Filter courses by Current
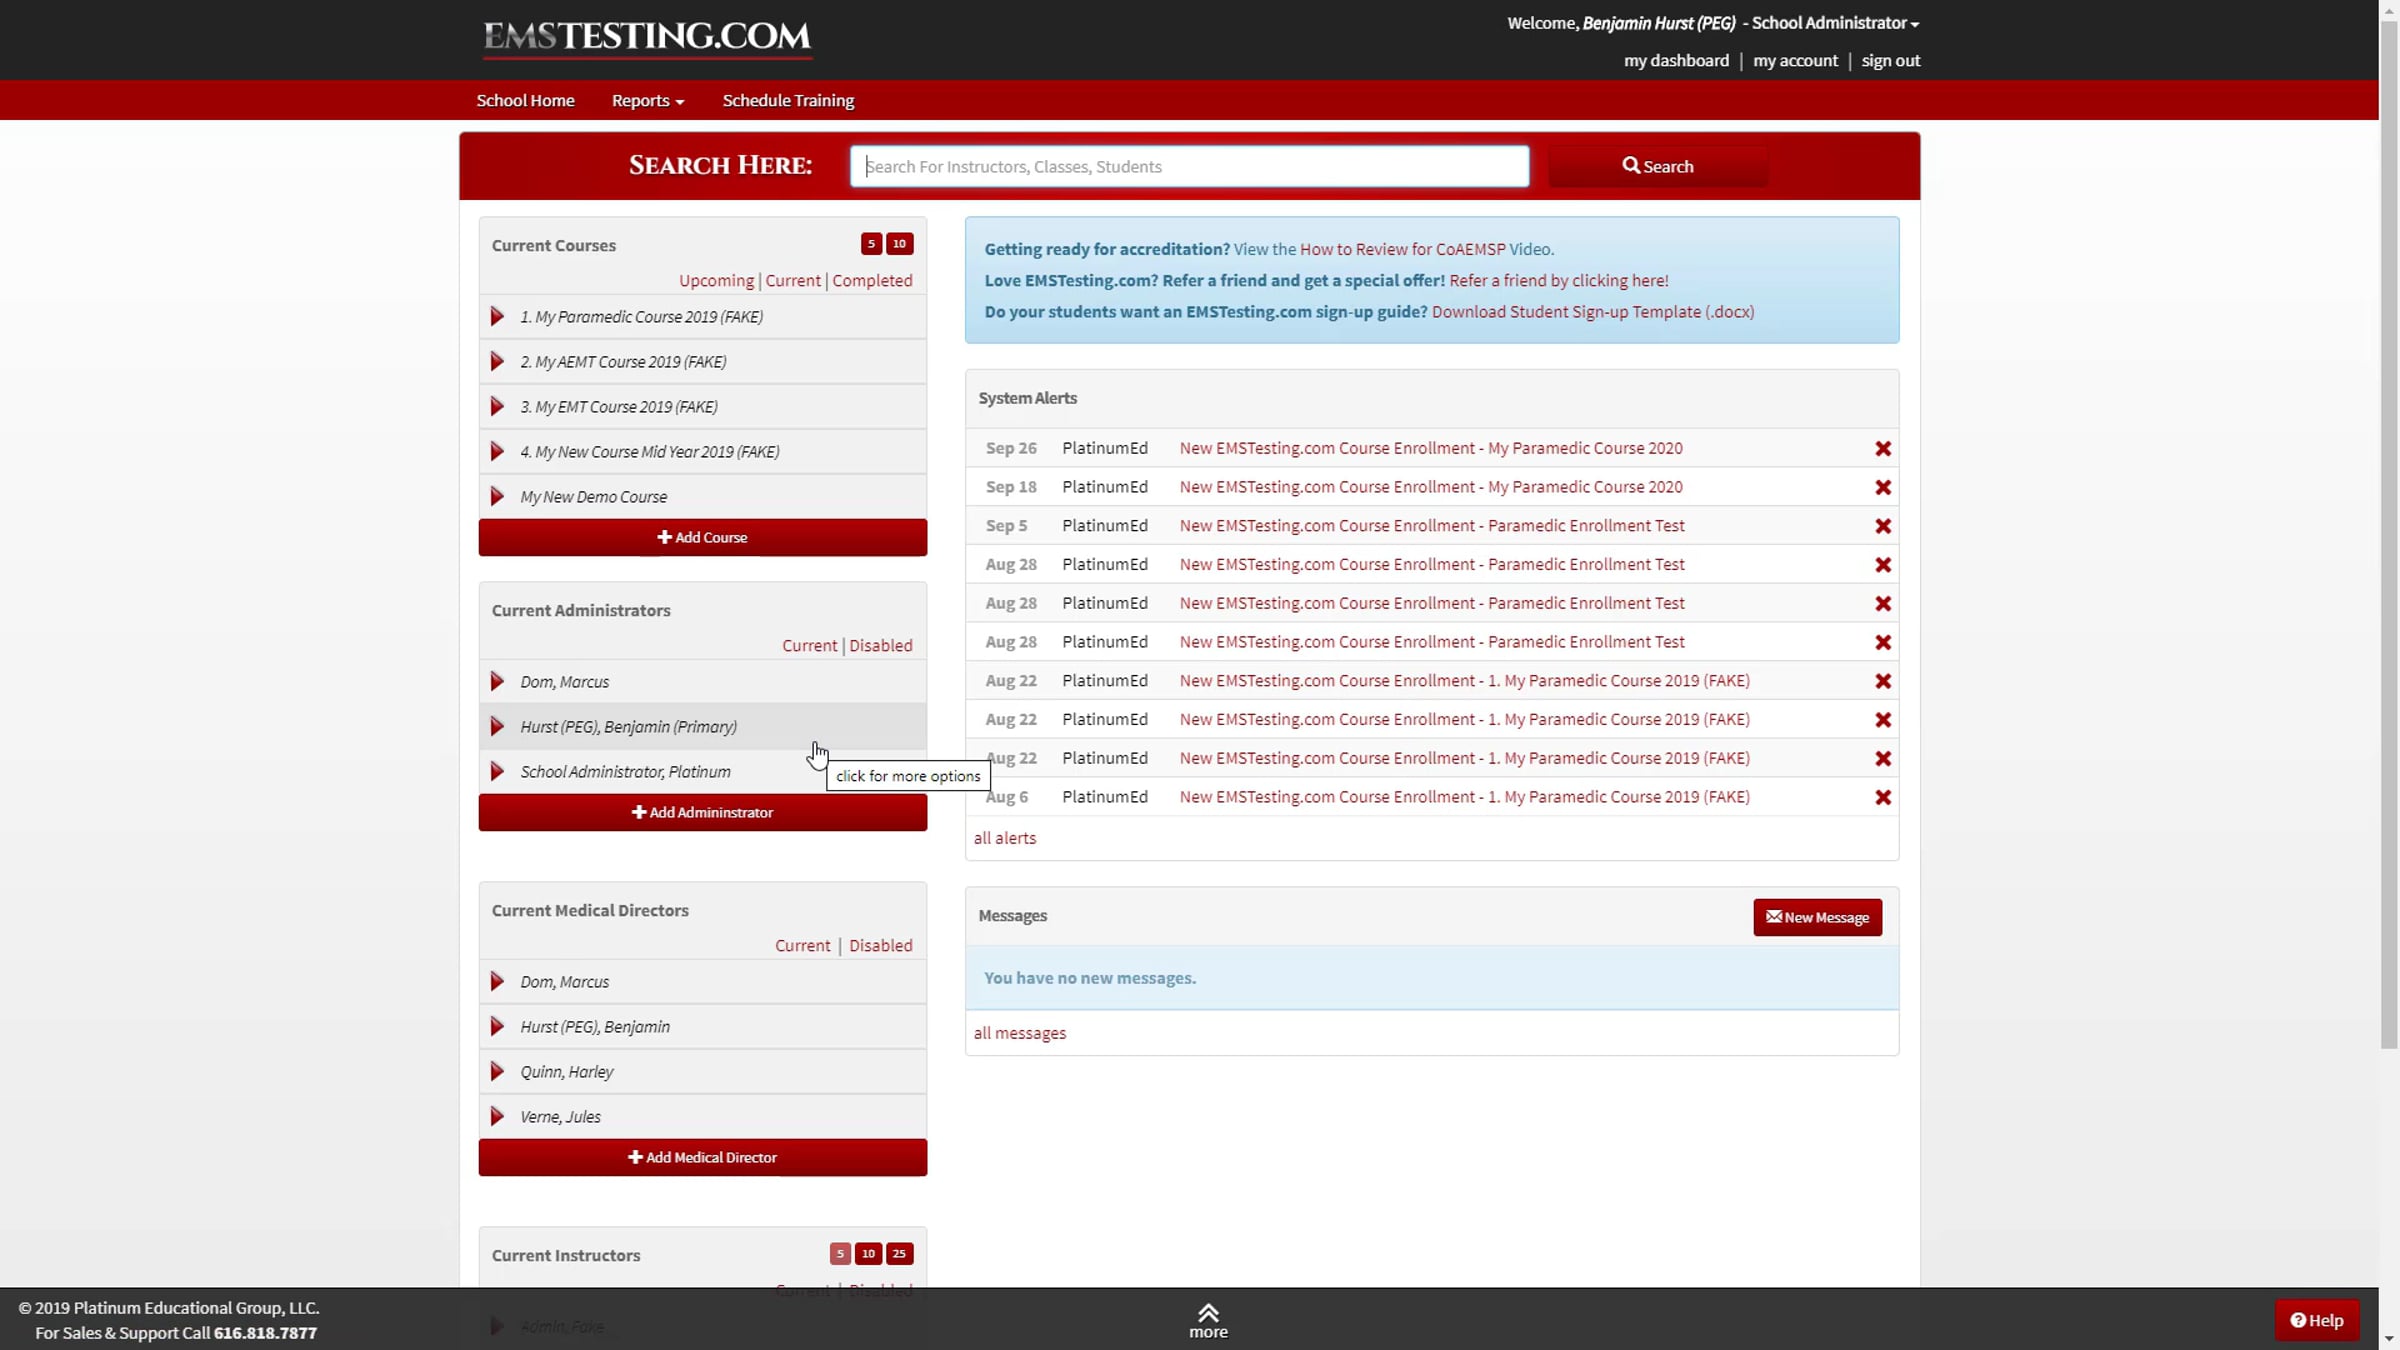This screenshot has height=1350, width=2400. coord(793,281)
